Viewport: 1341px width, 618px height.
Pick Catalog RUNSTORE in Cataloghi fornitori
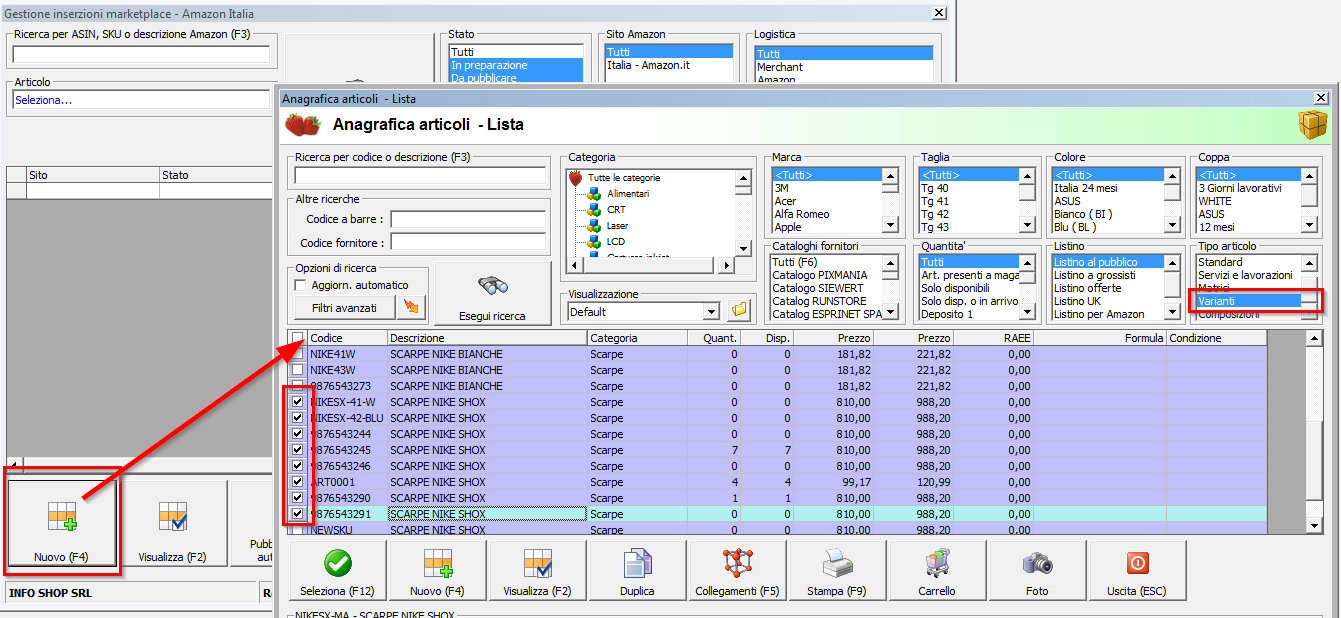pos(827,301)
